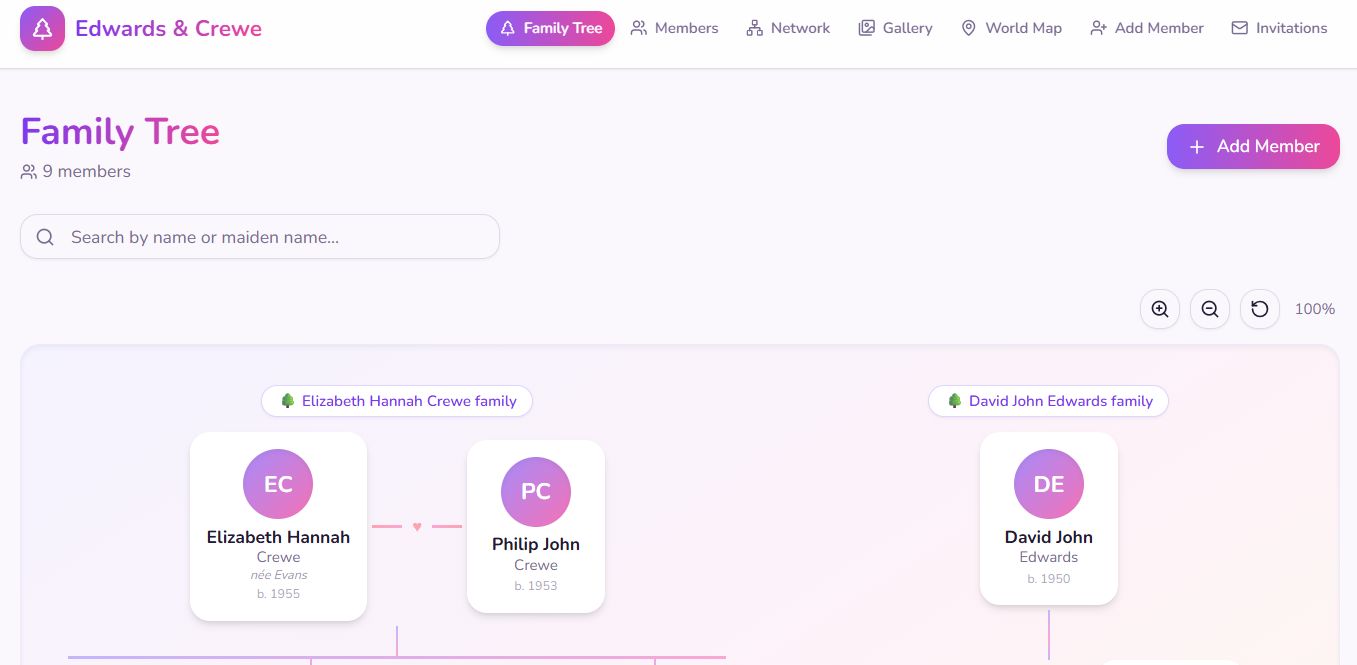Open Philip John Crewe's member card
The height and width of the screenshot is (665, 1357).
536,526
